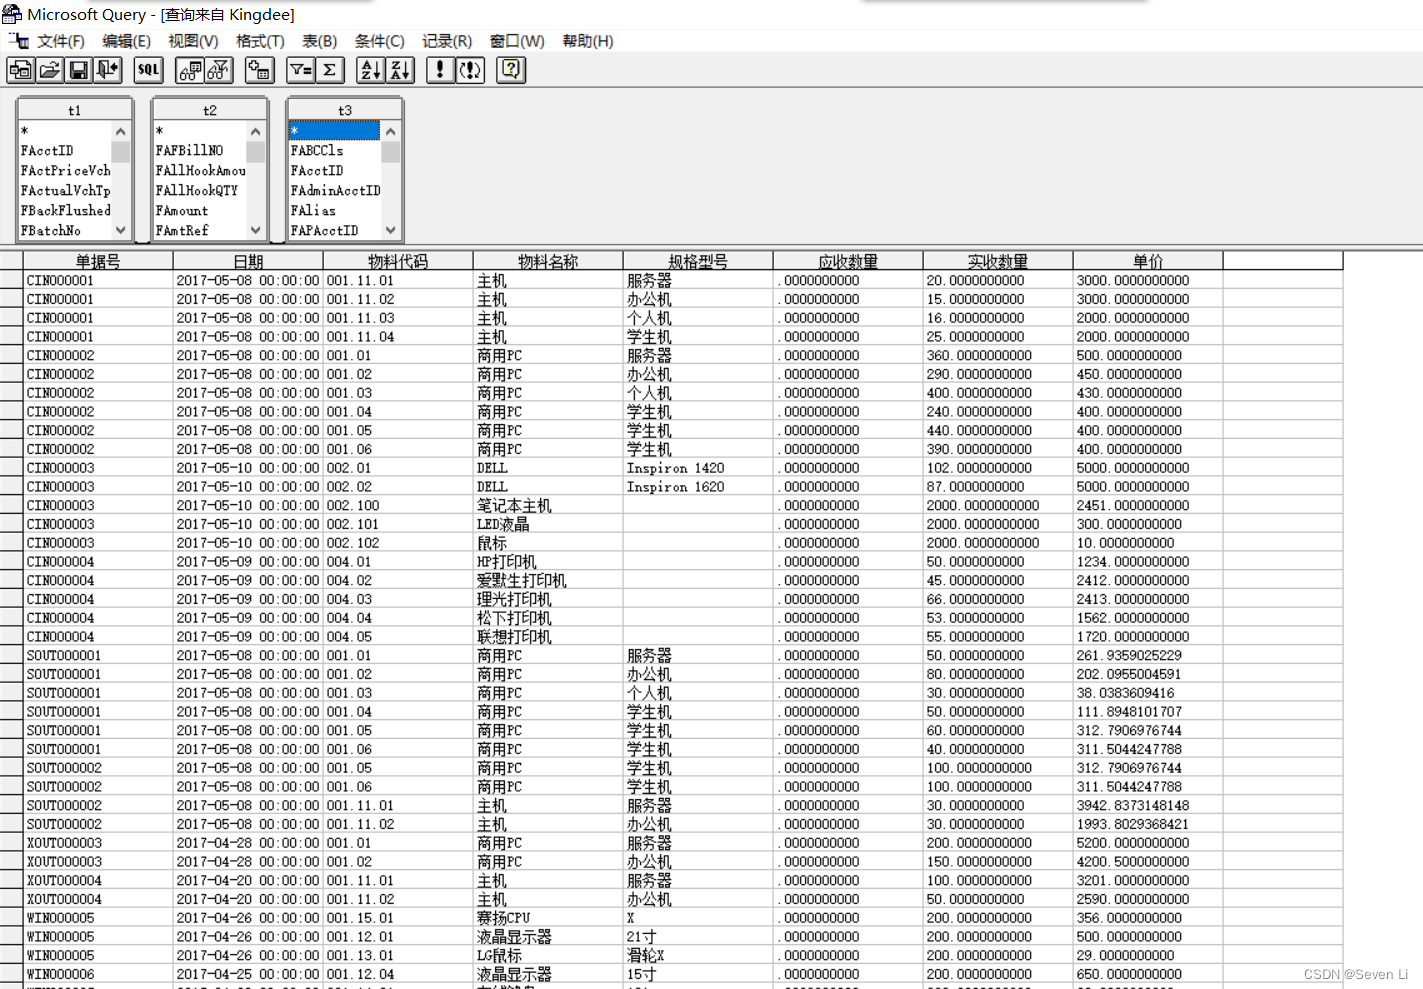Click the Cycle Through Totals sigma icon
This screenshot has height=989, width=1423.
[x=330, y=70]
